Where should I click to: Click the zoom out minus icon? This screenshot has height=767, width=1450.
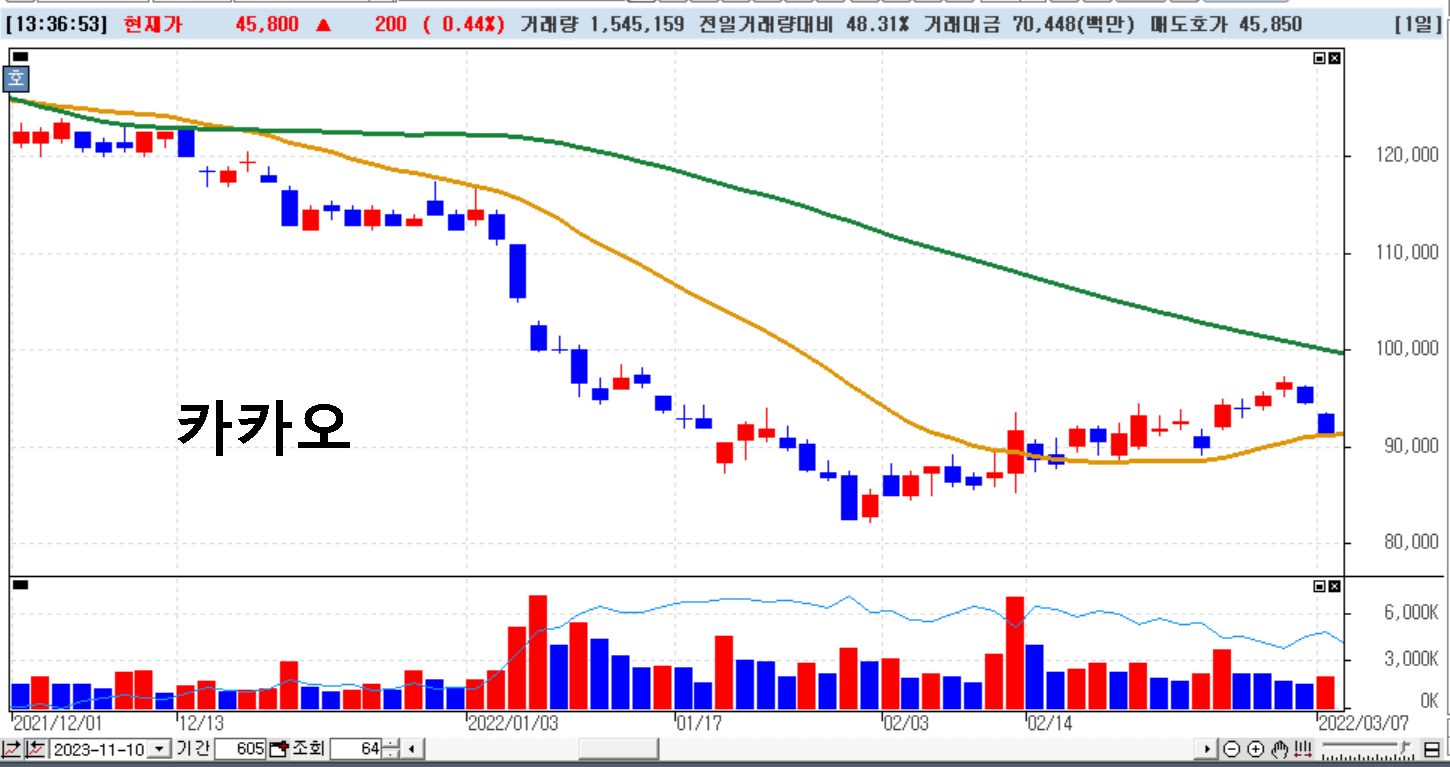(x=1232, y=749)
